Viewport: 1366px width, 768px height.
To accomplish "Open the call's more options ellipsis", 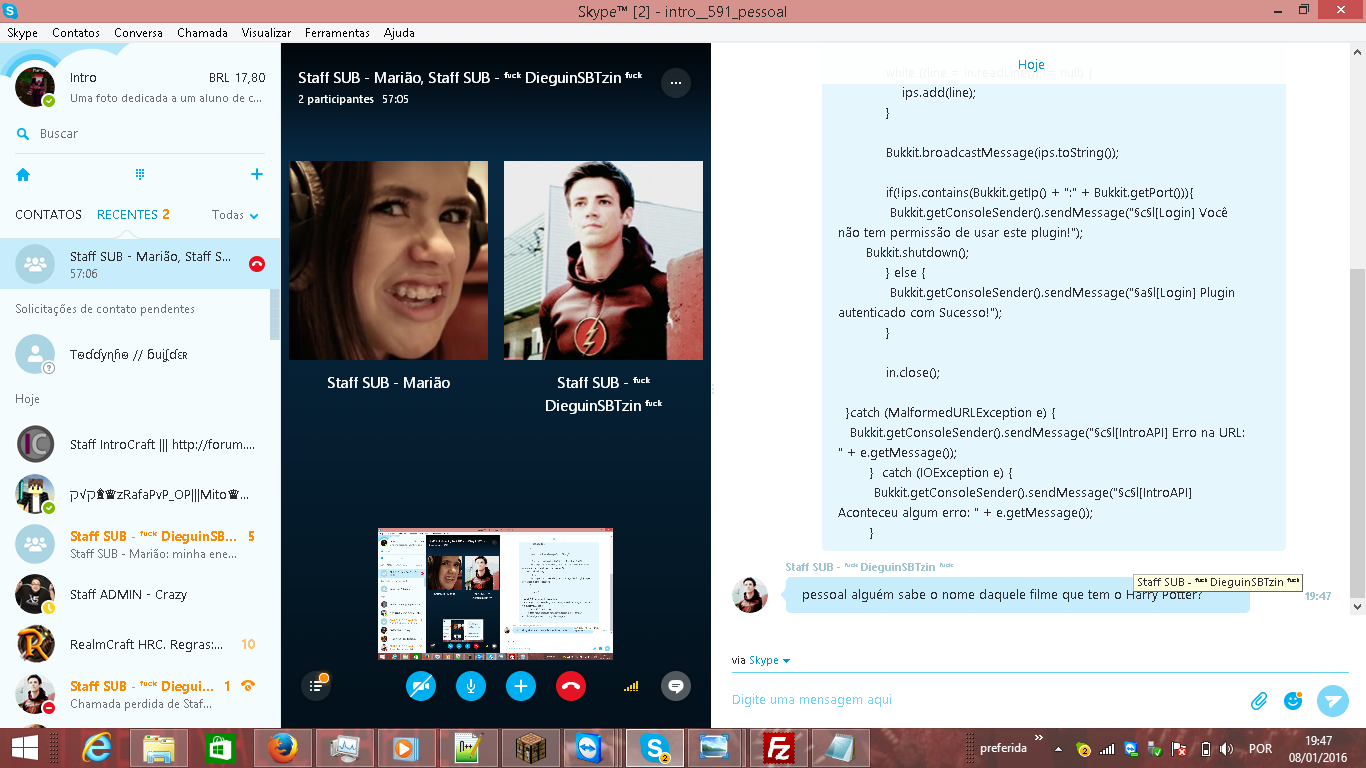I will point(676,83).
